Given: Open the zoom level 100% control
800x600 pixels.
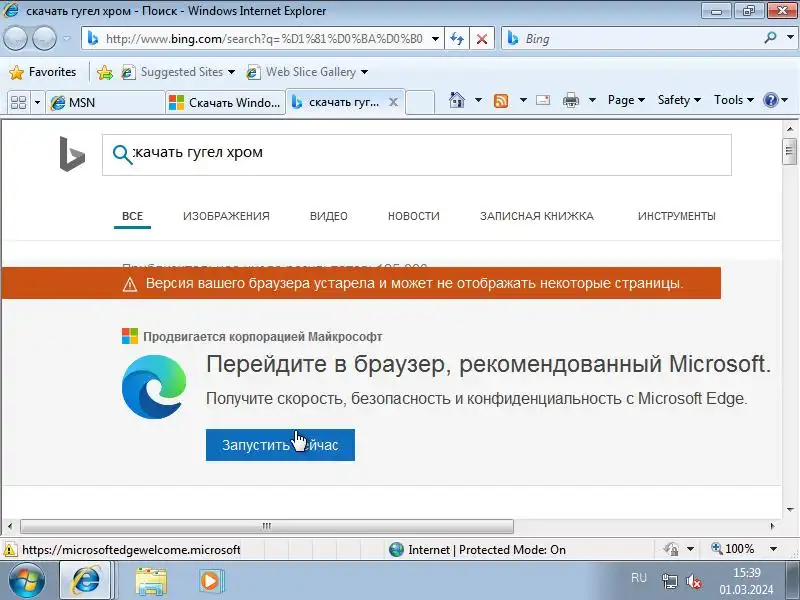Looking at the screenshot, I should pos(733,549).
